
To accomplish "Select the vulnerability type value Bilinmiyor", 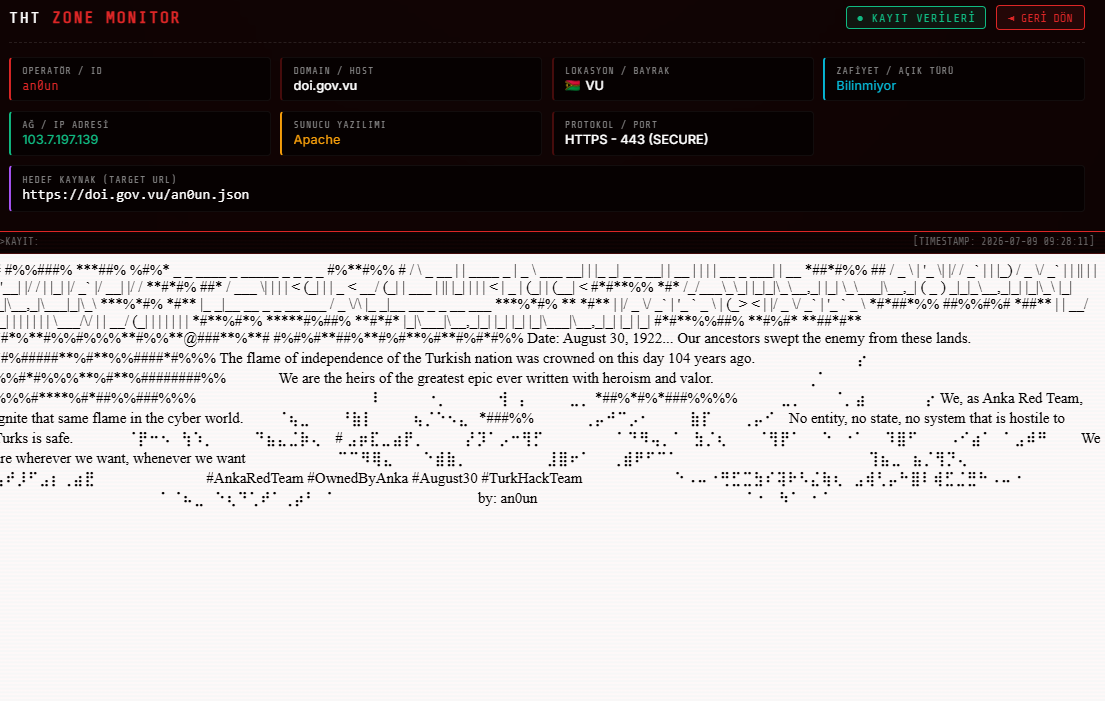I will point(865,85).
